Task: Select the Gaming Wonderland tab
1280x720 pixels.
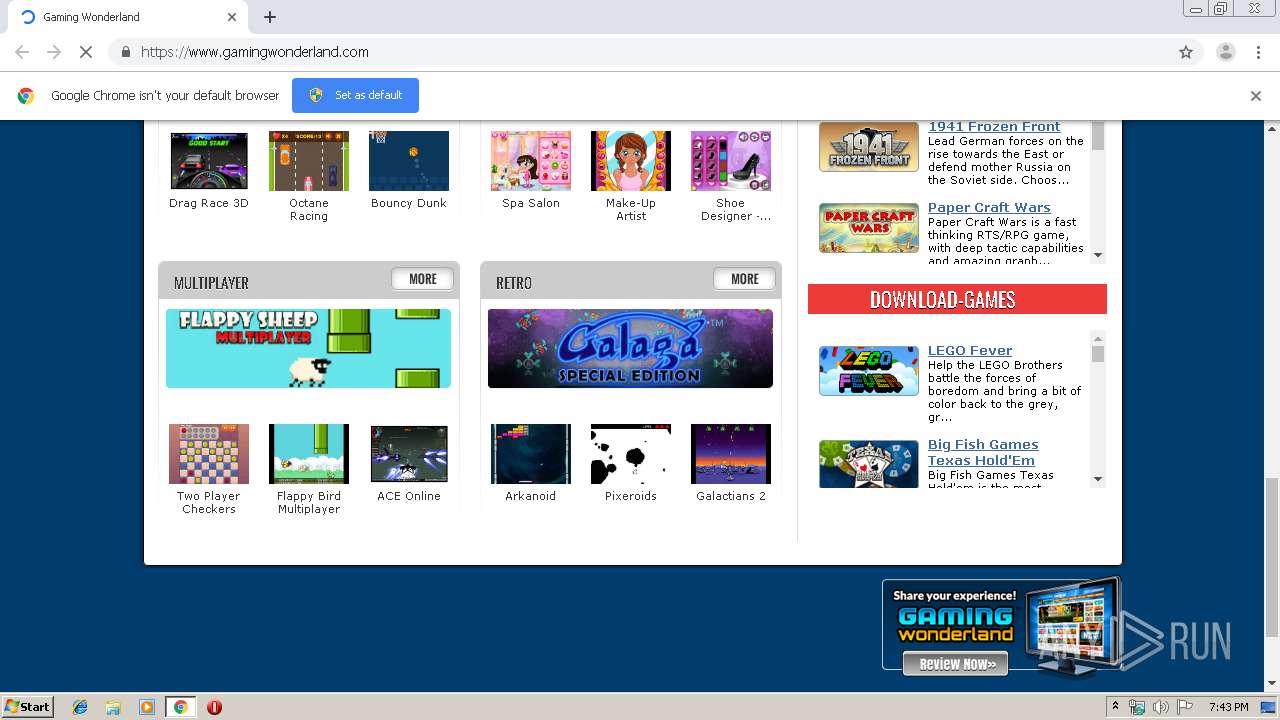Action: 126,17
